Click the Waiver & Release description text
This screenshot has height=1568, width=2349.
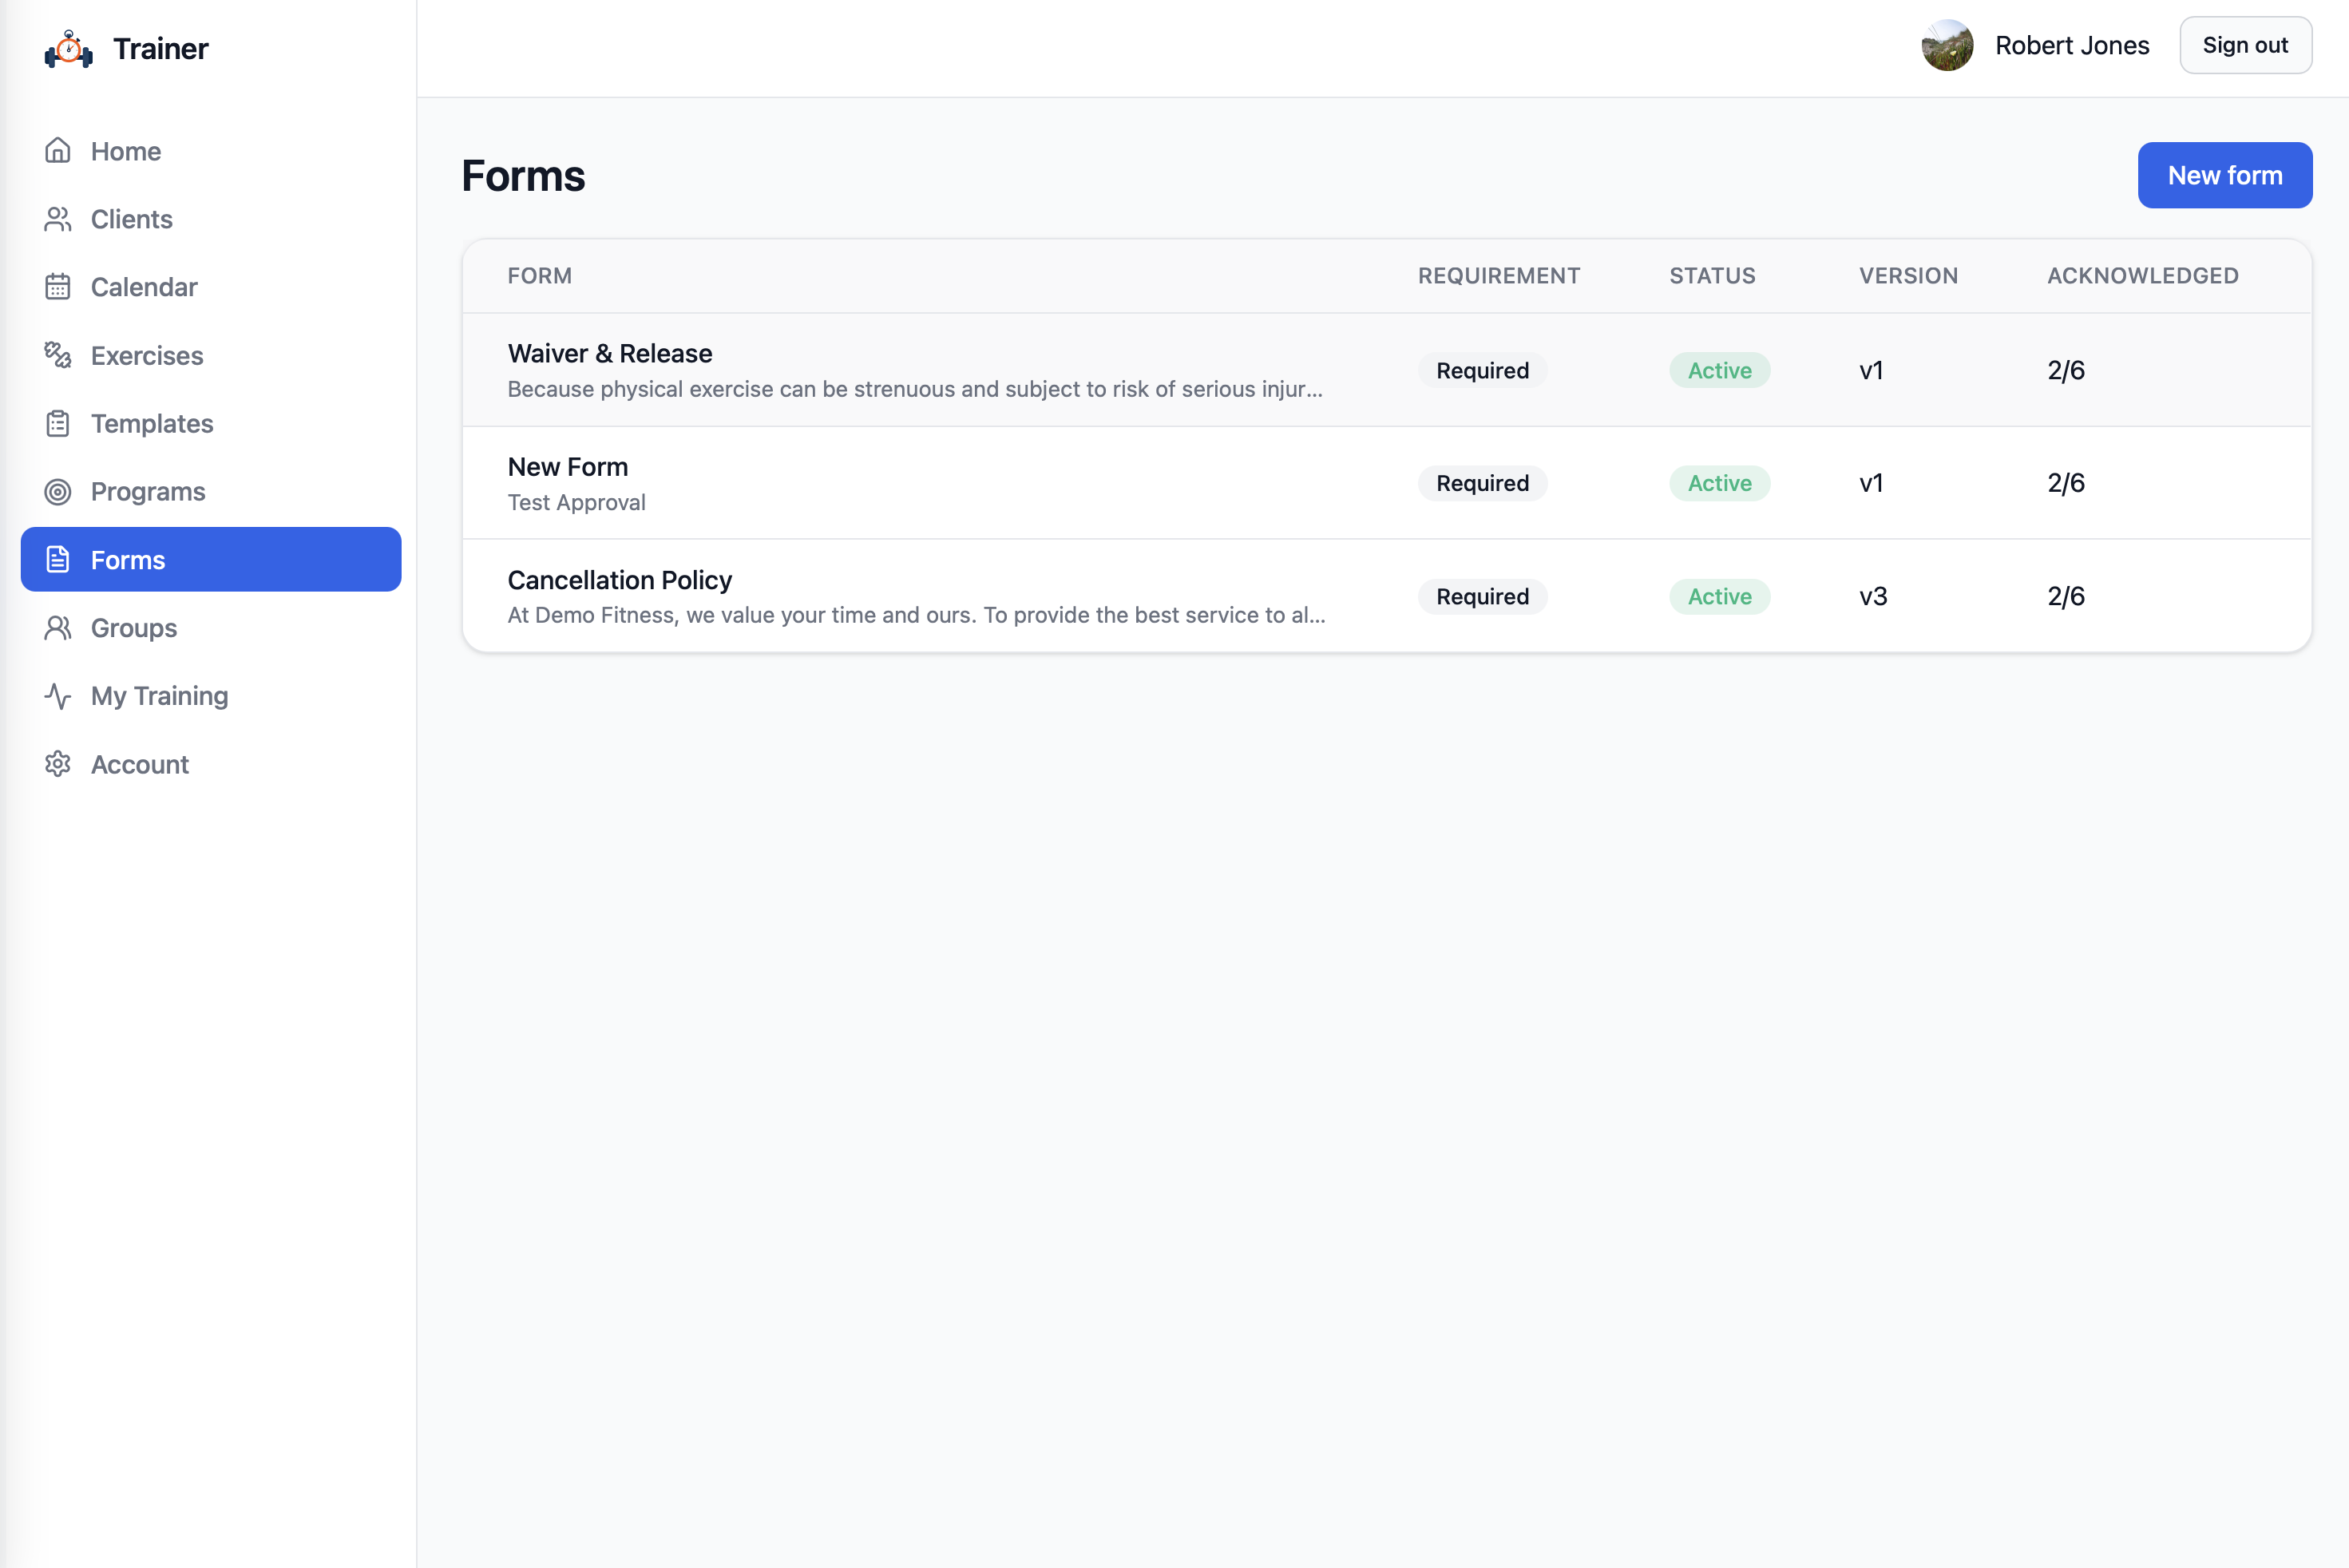pyautogui.click(x=915, y=389)
